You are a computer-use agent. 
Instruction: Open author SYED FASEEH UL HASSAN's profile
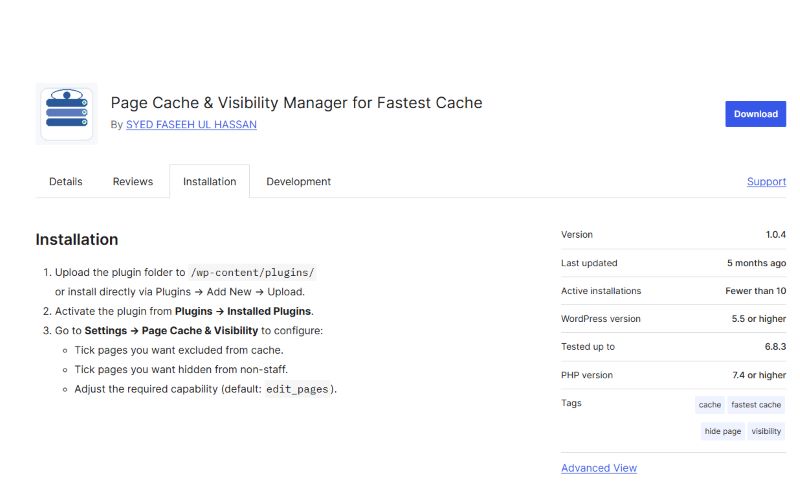[x=191, y=125]
